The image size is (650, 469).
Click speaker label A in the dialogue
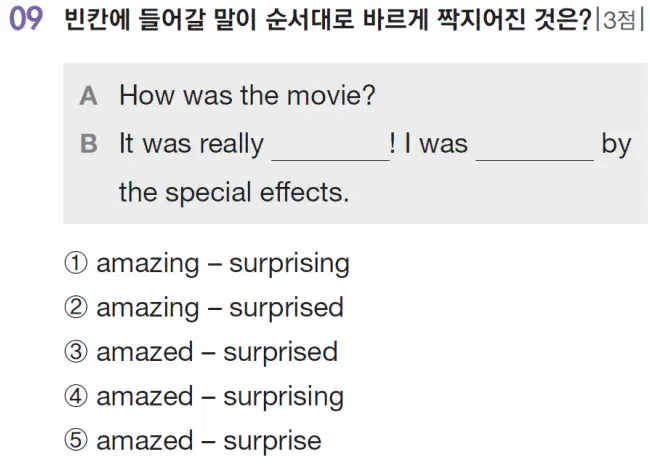pos(89,96)
